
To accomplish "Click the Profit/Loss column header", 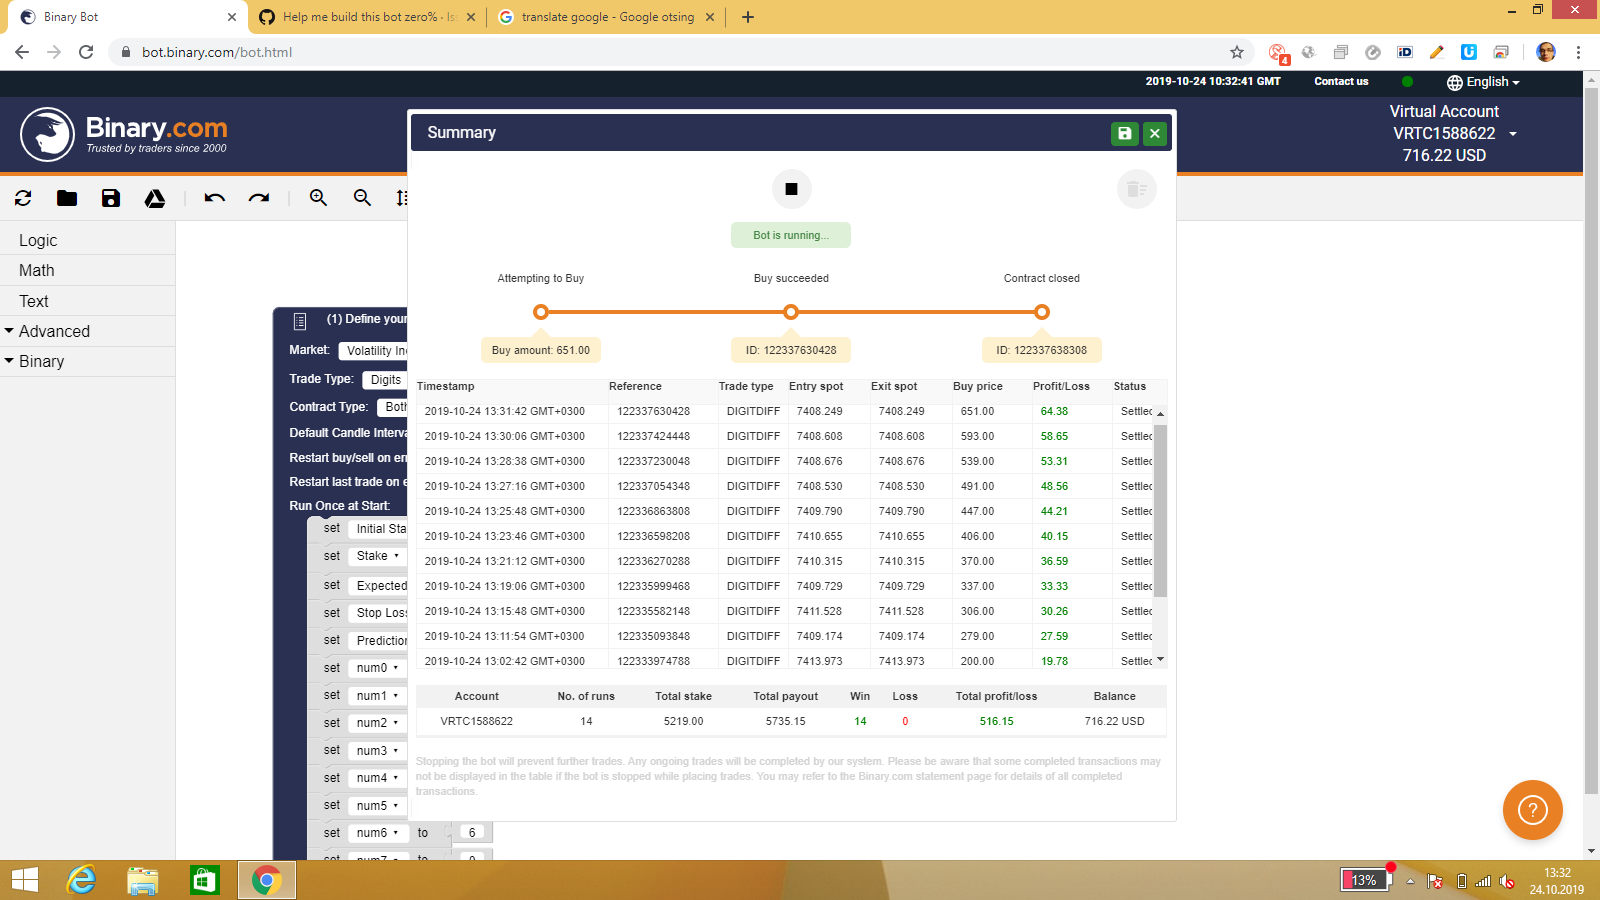I will [x=1061, y=386].
